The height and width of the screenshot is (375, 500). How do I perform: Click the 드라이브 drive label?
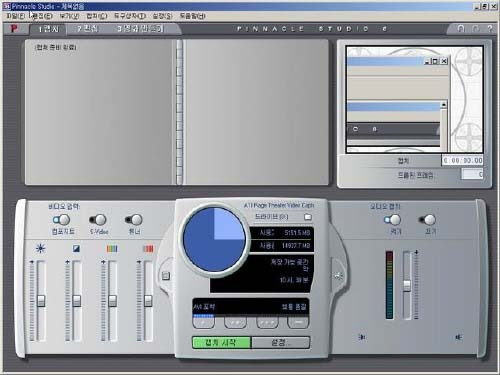pyautogui.click(x=271, y=217)
